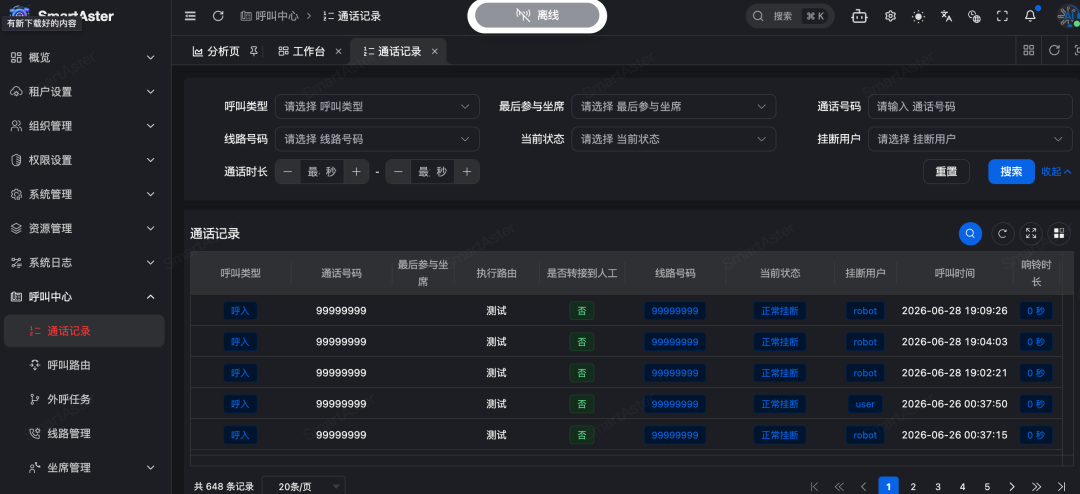The height and width of the screenshot is (494, 1080).
Task: Click the 通话号码 input field
Action: pos(970,107)
